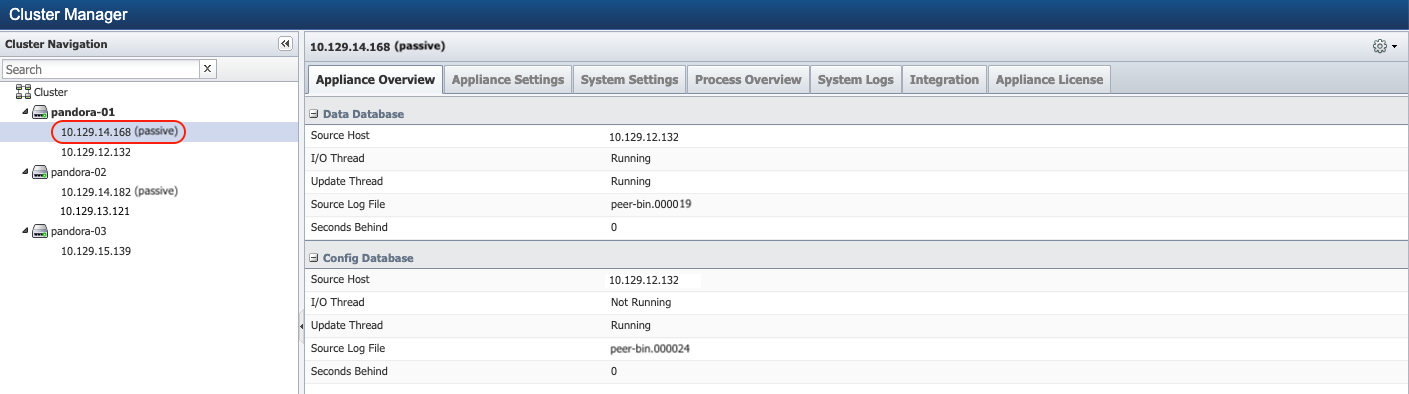Collapse the pandora-02 tree node arrow

pos(25,172)
